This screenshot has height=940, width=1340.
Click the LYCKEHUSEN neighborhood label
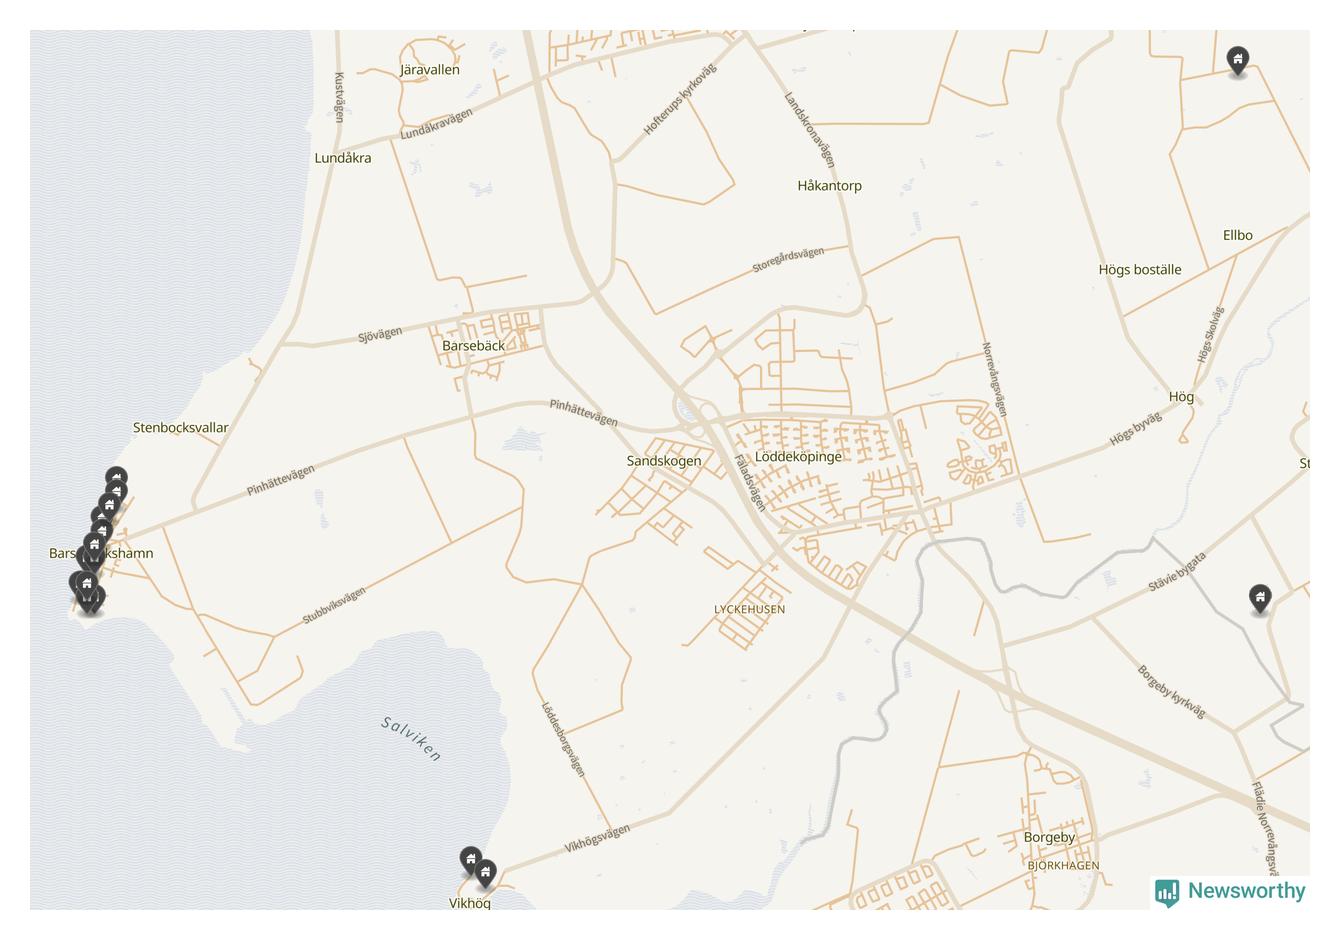tap(749, 609)
